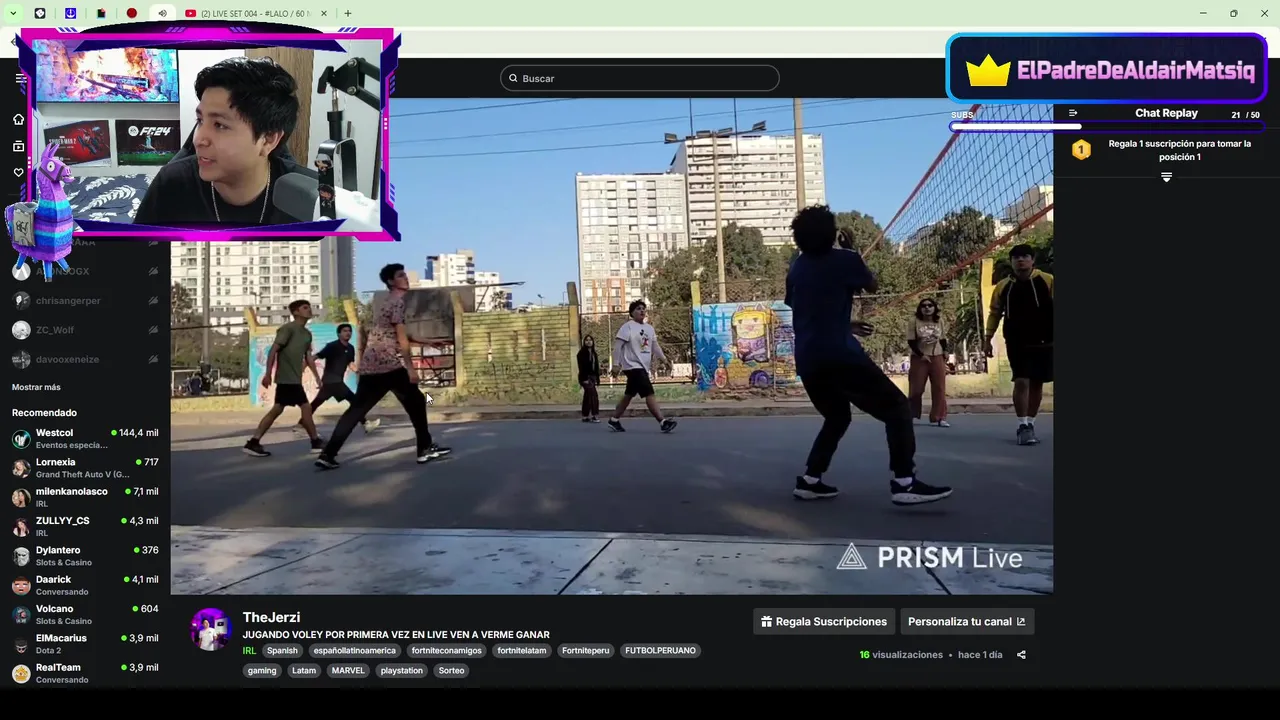The height and width of the screenshot is (720, 1280).
Task: Select the fortniteconamigos tag
Action: click(x=446, y=651)
